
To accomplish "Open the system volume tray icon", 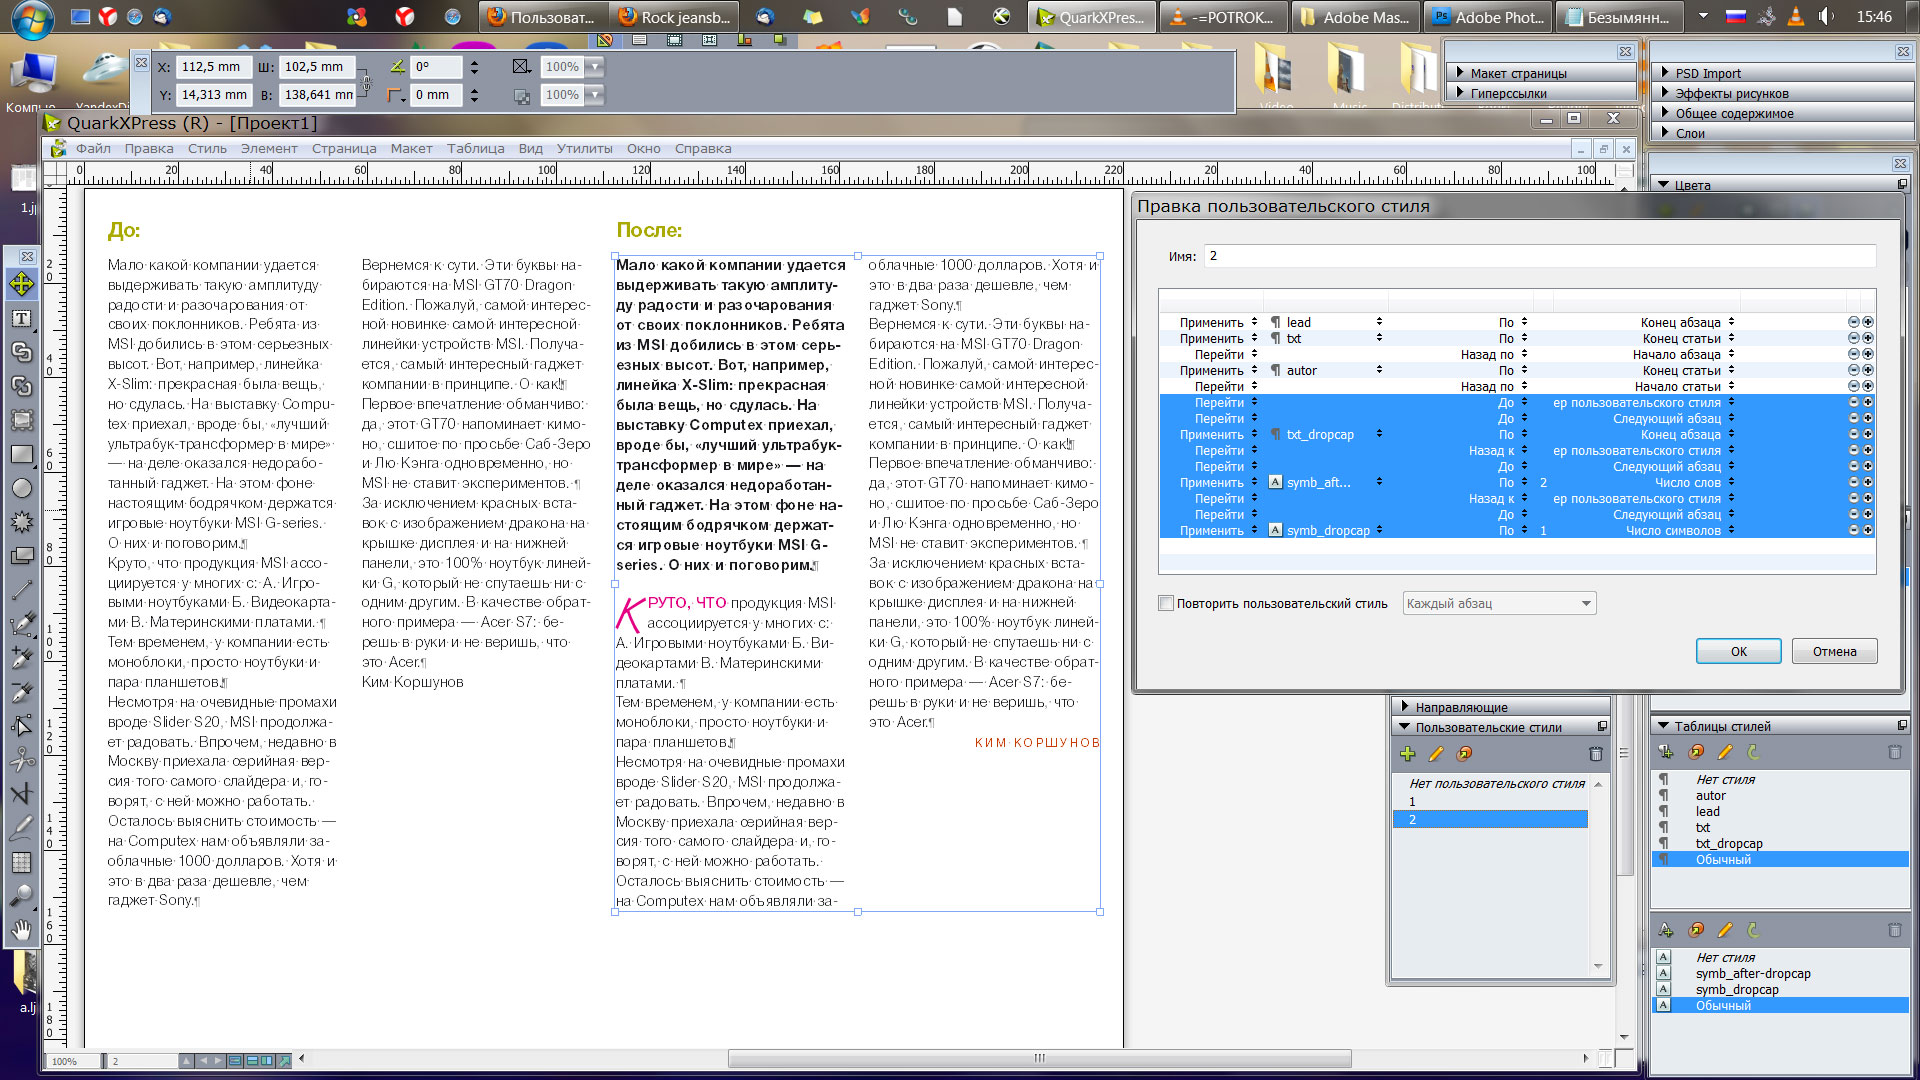I will coord(1826,17).
